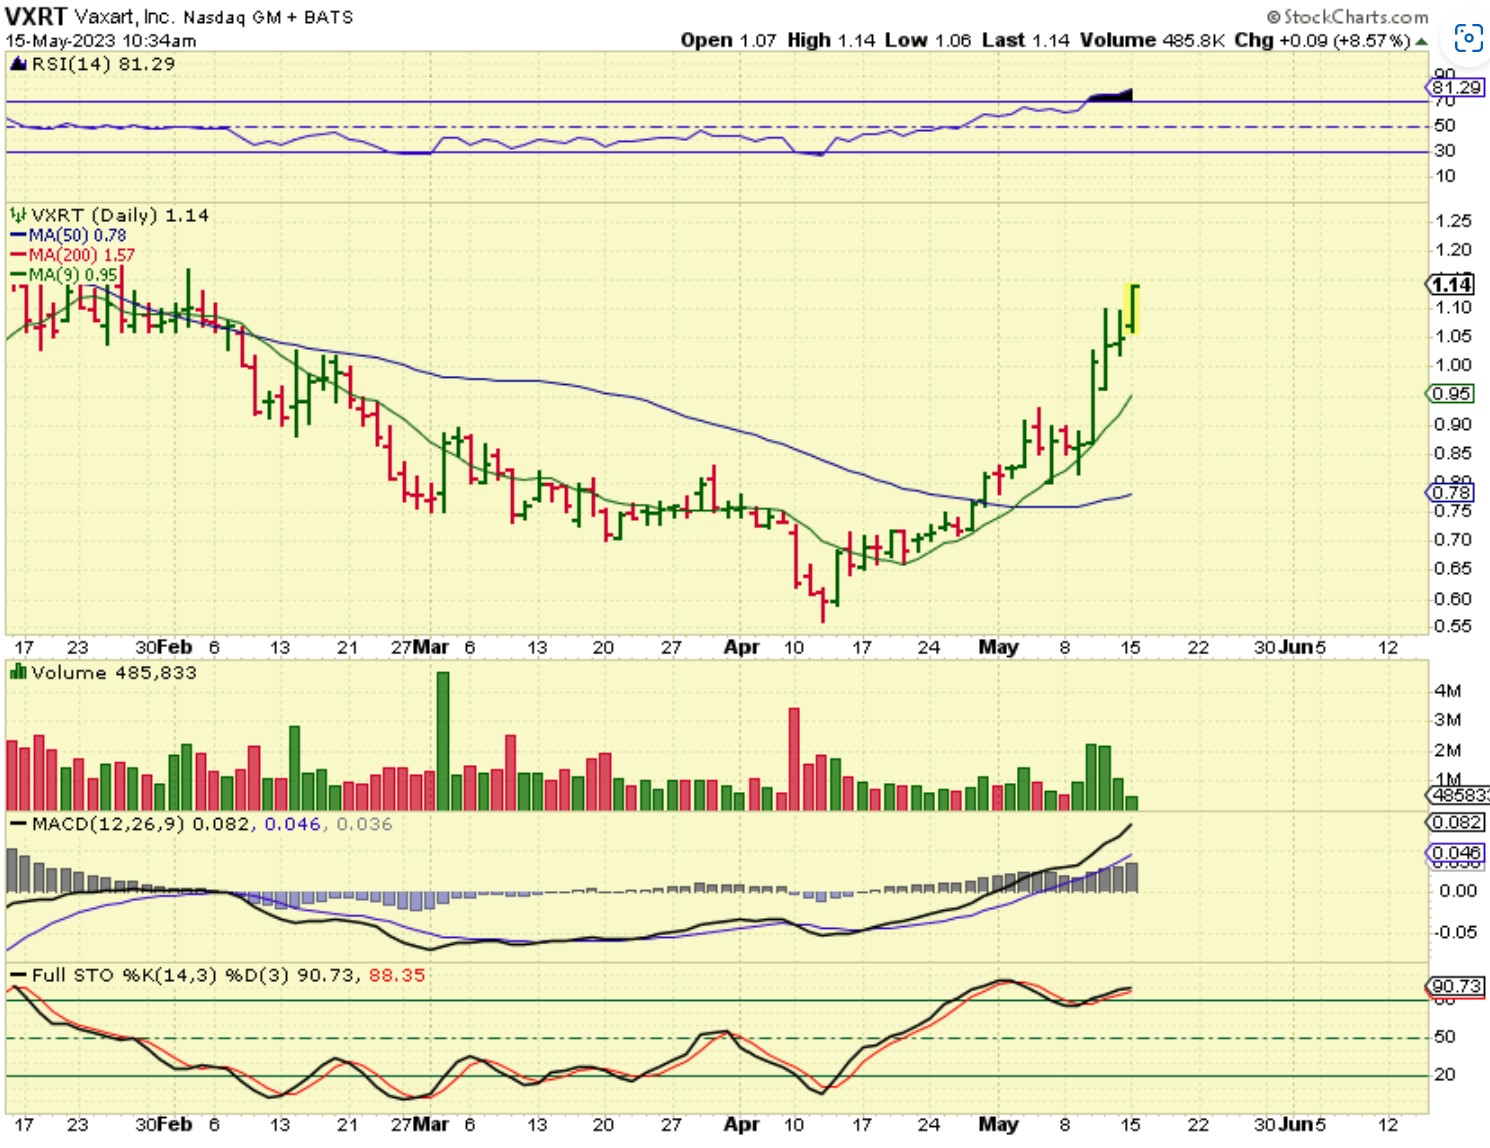This screenshot has width=1490, height=1148.
Task: Click the black shaded overbought area in the RSI panel
Action: pos(1110,96)
